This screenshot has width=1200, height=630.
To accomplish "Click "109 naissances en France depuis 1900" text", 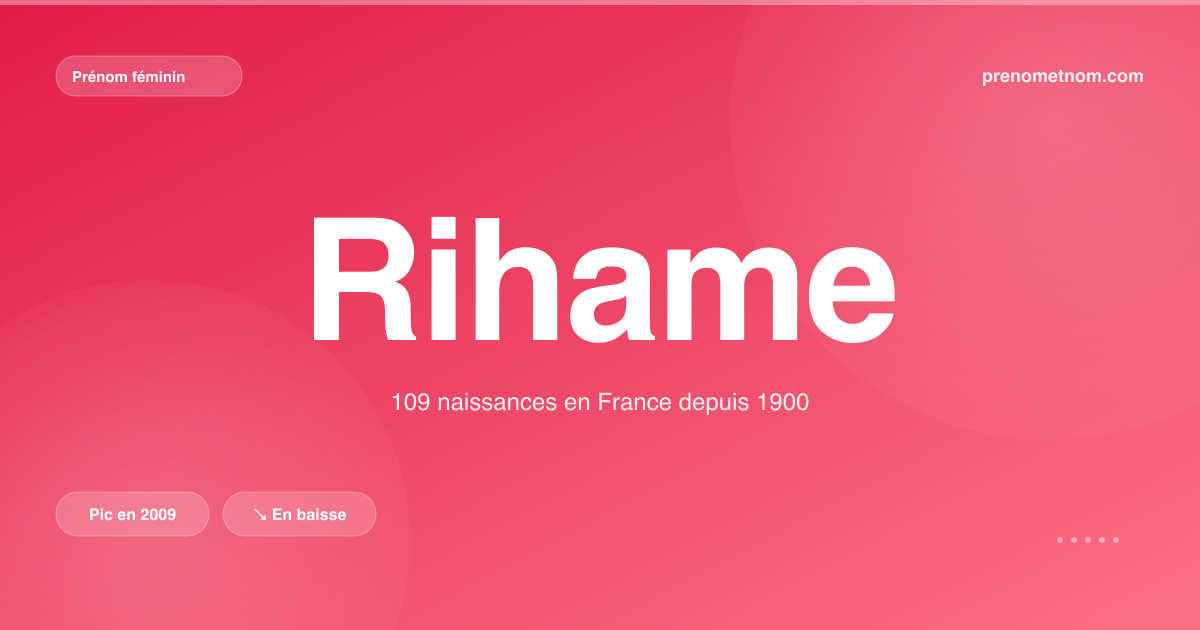I will pos(600,403).
